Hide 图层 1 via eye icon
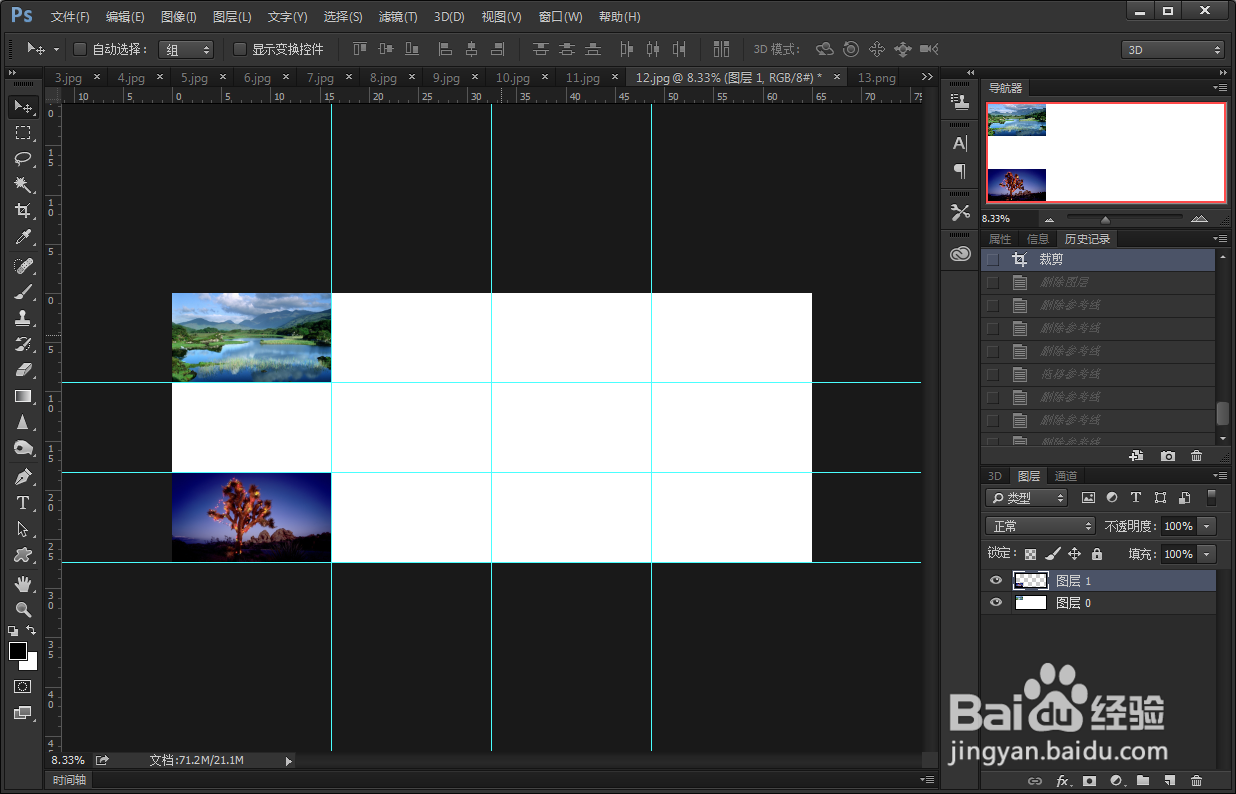Screen dimensions: 1236x794 (995, 580)
